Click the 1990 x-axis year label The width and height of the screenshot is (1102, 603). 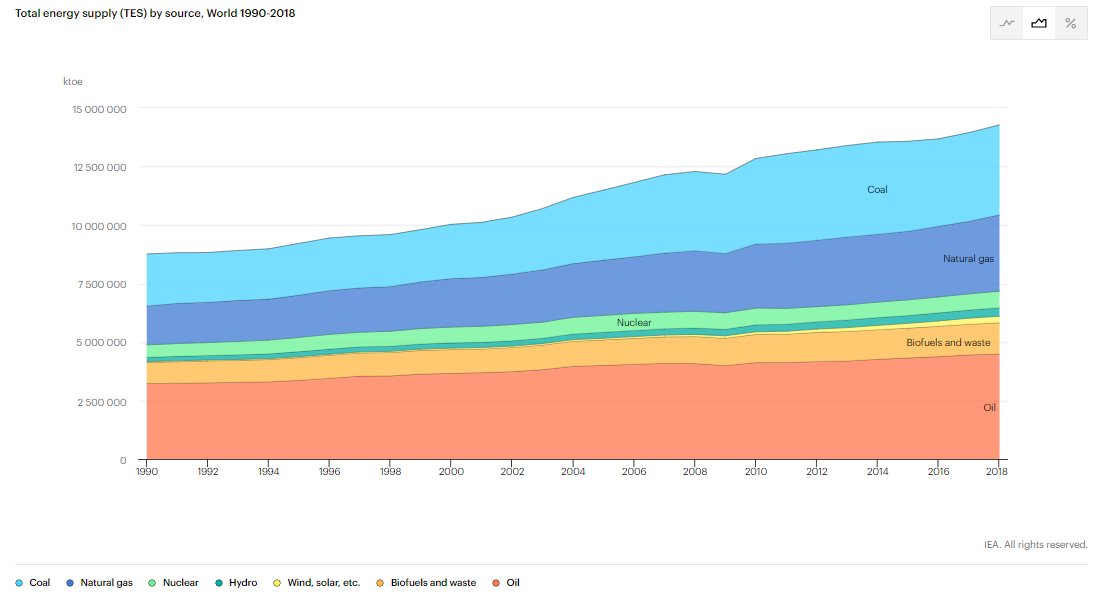(147, 471)
